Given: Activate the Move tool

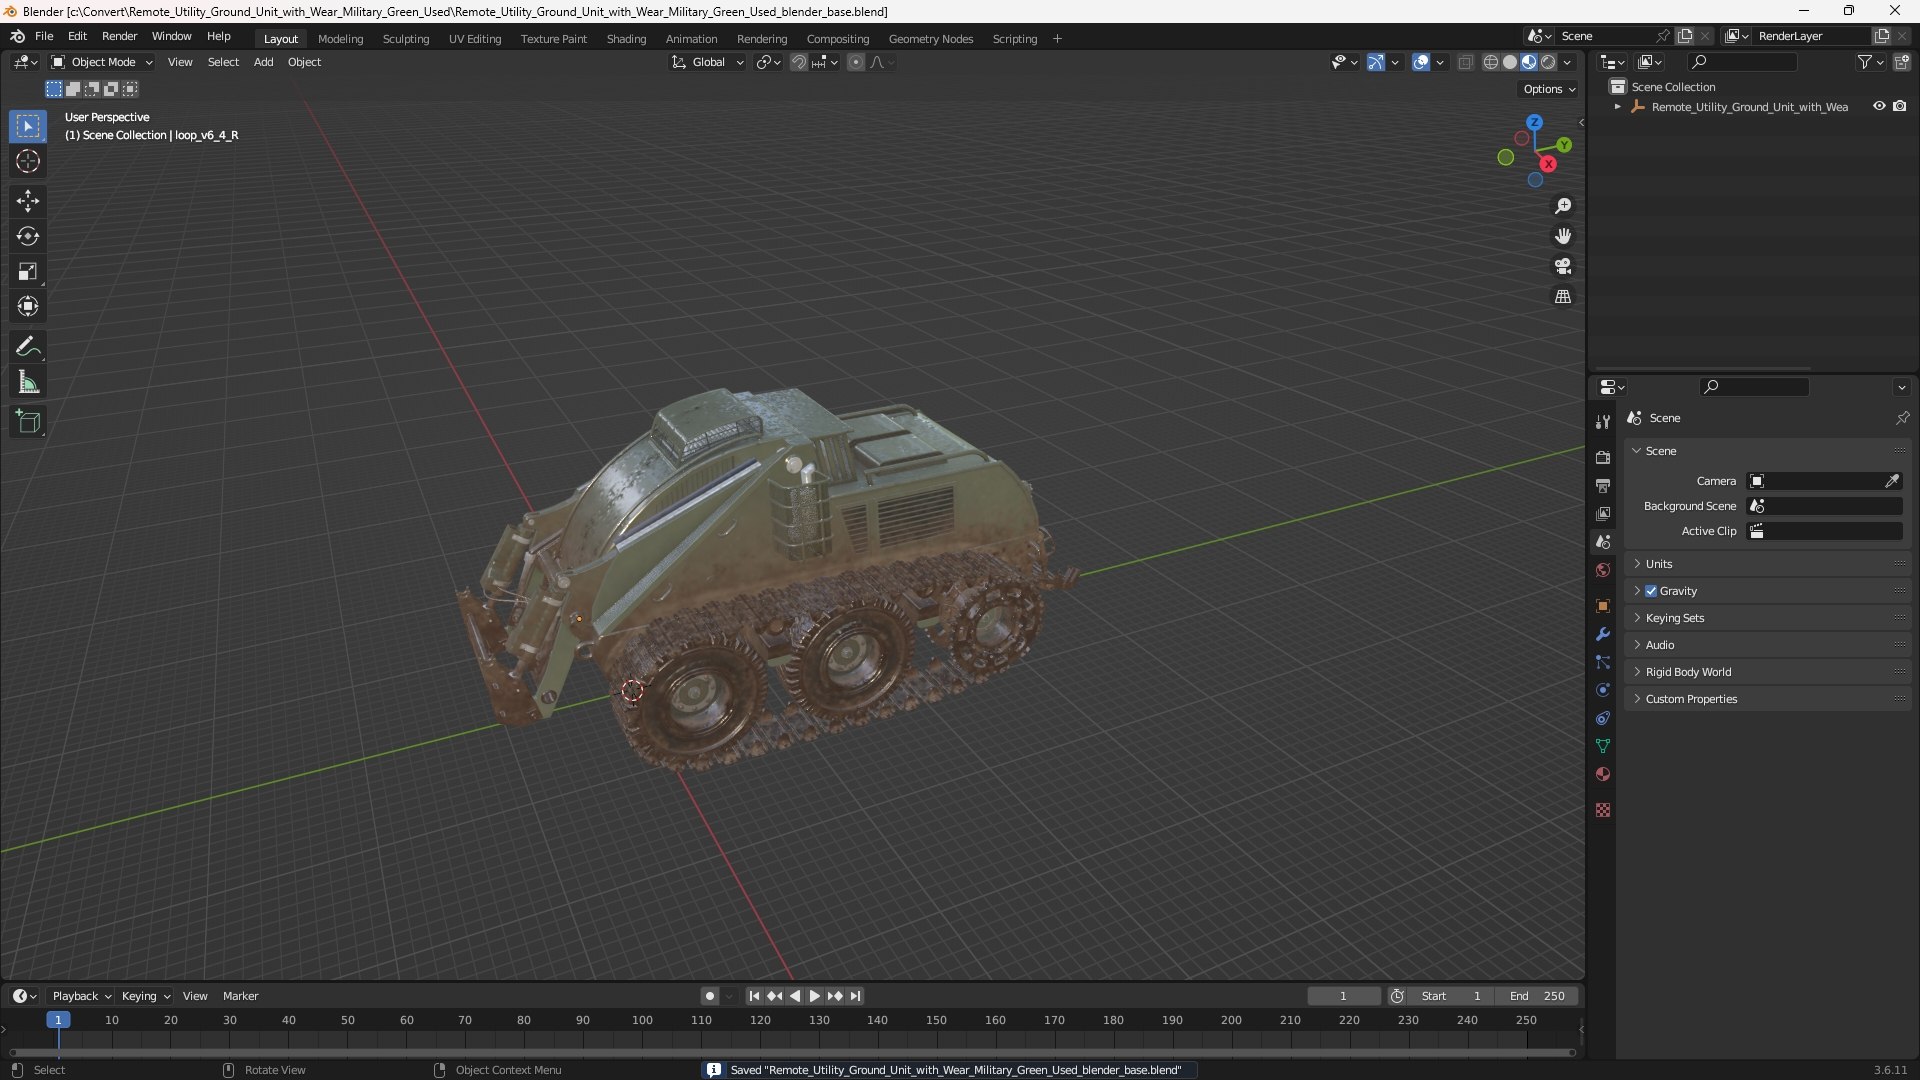Looking at the screenshot, I should coord(27,201).
